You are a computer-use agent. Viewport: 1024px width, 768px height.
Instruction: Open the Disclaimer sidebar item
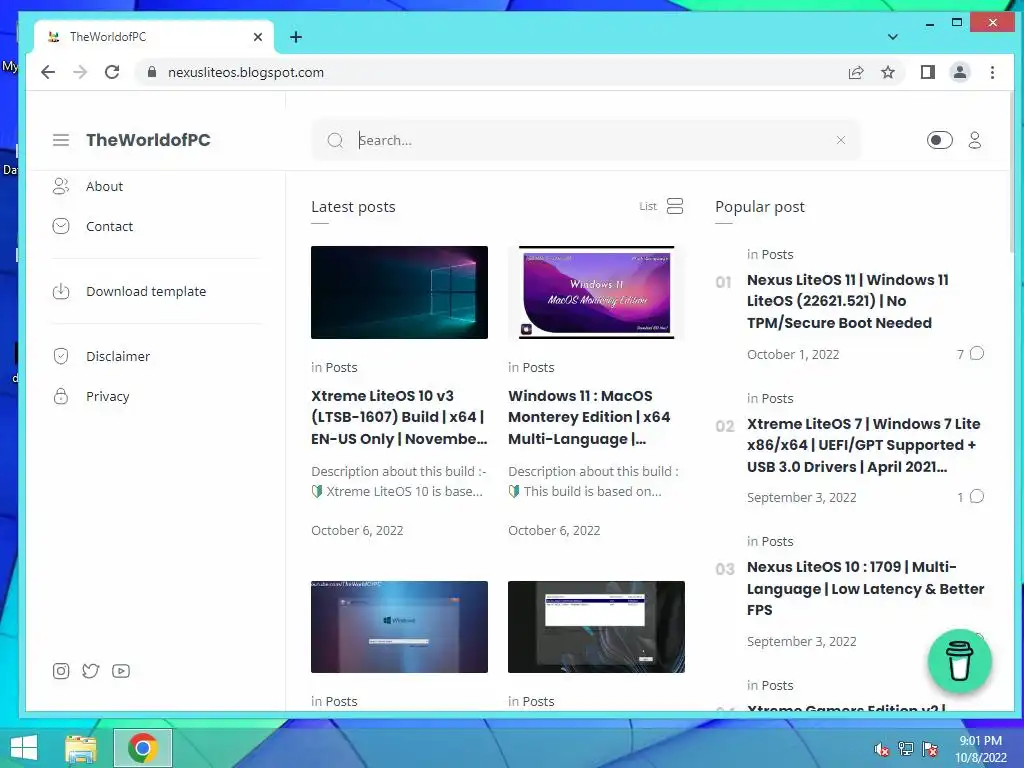pyautogui.click(x=118, y=357)
